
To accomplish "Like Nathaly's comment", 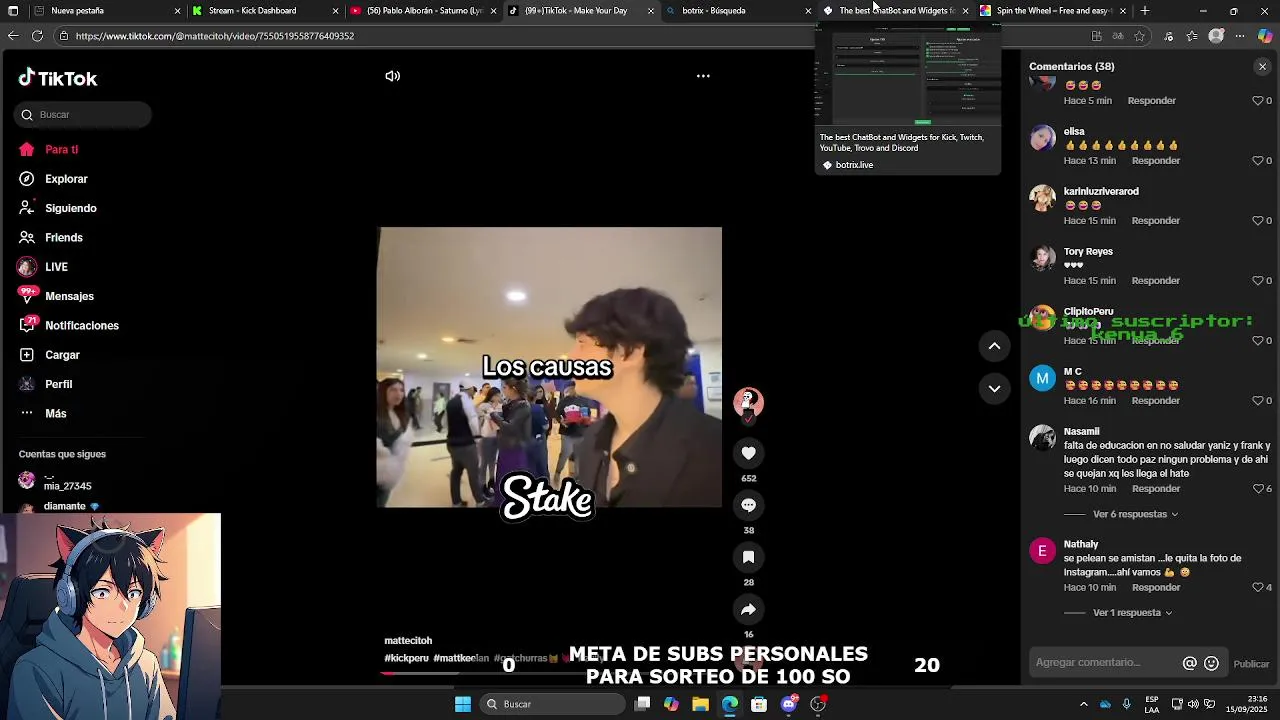I will pos(1258,587).
